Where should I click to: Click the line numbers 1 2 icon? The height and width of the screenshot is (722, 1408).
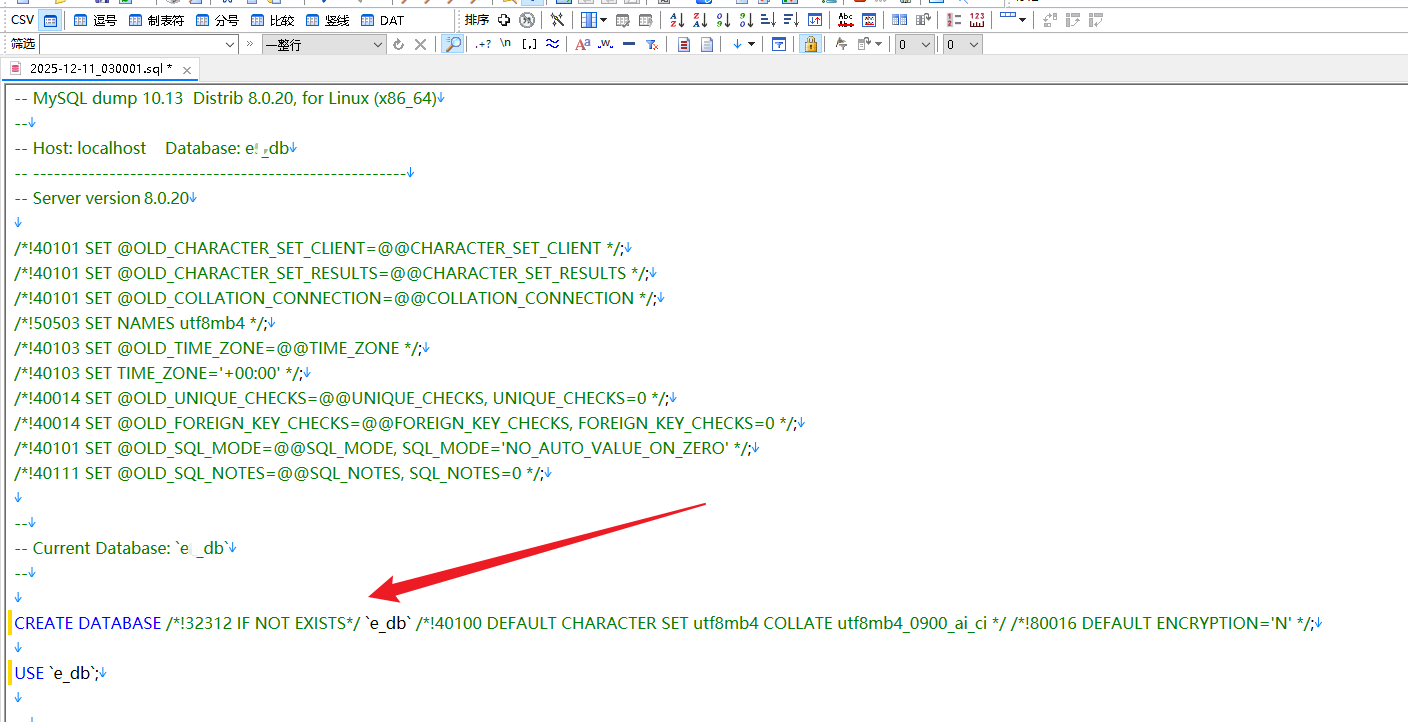tap(953, 20)
